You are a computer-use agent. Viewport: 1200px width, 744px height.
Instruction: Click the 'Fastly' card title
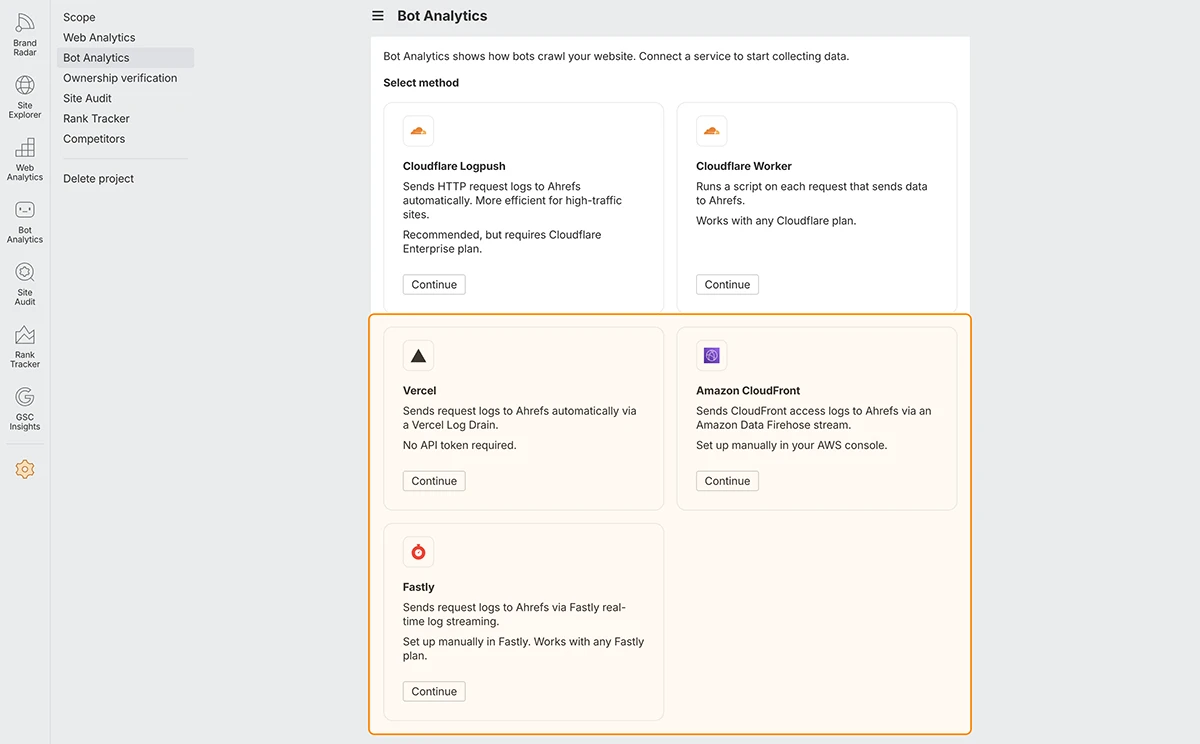tap(419, 587)
